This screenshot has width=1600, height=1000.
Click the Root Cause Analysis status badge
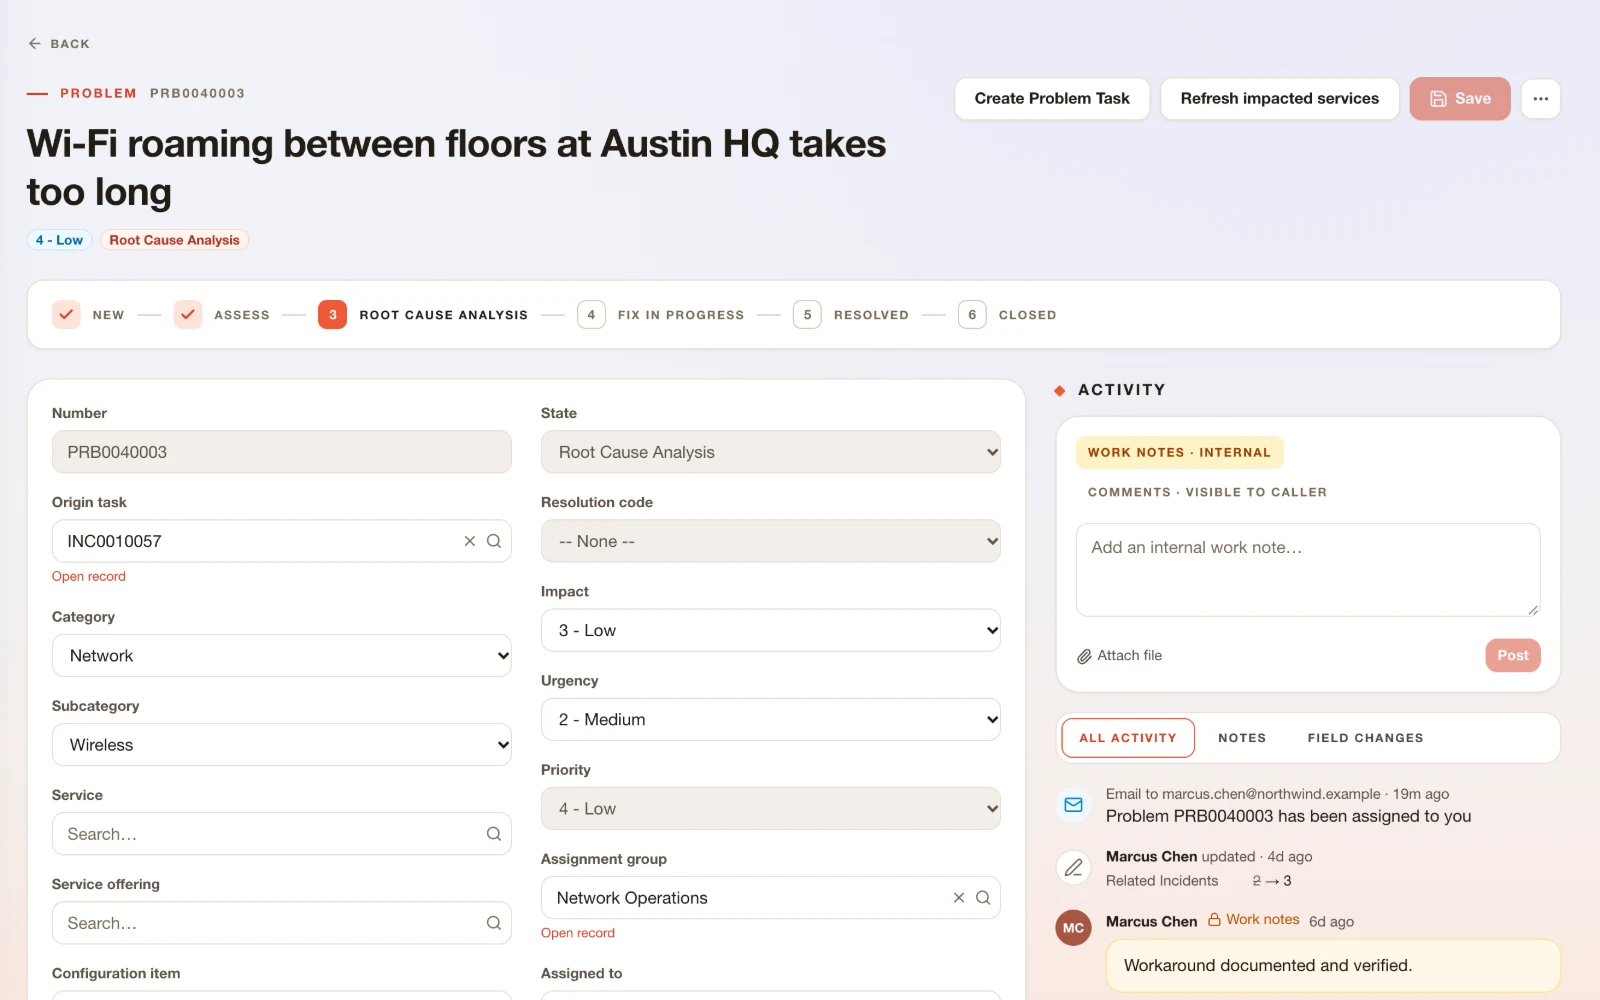click(175, 240)
